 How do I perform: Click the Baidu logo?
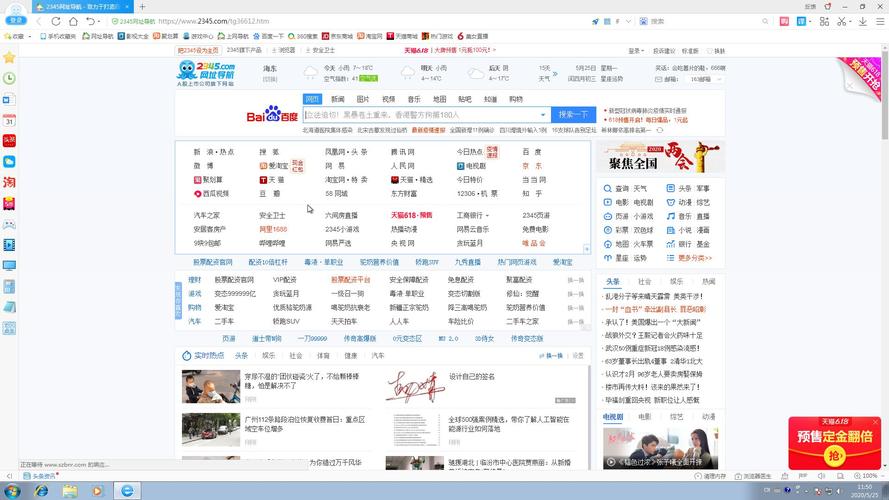[x=272, y=114]
